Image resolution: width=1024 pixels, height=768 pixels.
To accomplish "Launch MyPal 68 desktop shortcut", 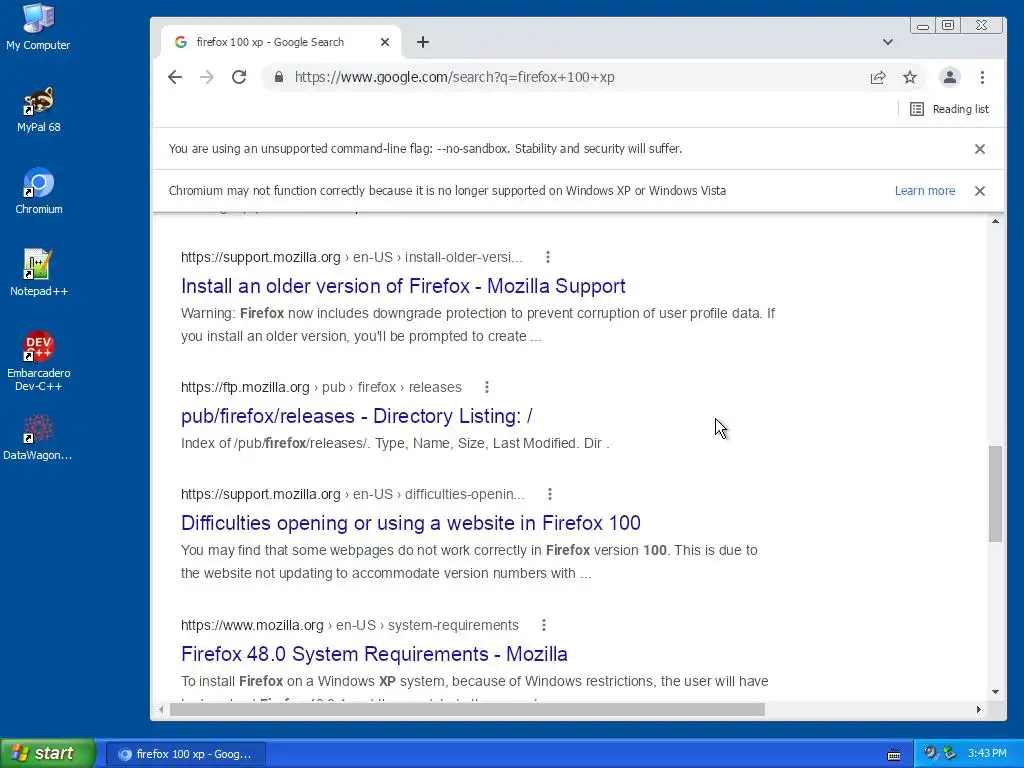I will click(38, 110).
